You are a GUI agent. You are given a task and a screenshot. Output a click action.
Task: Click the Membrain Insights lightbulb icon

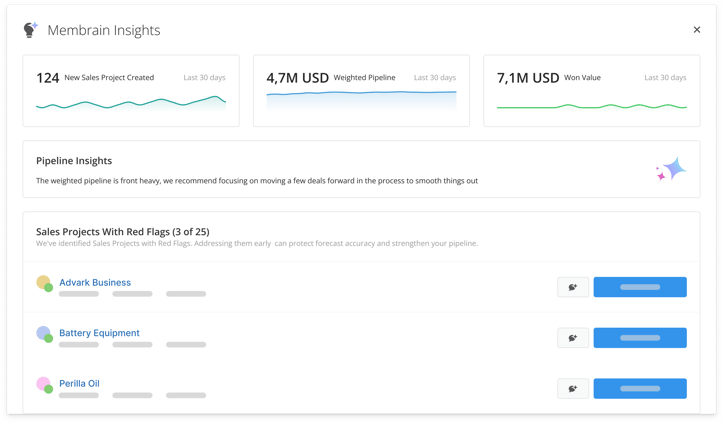(x=30, y=30)
